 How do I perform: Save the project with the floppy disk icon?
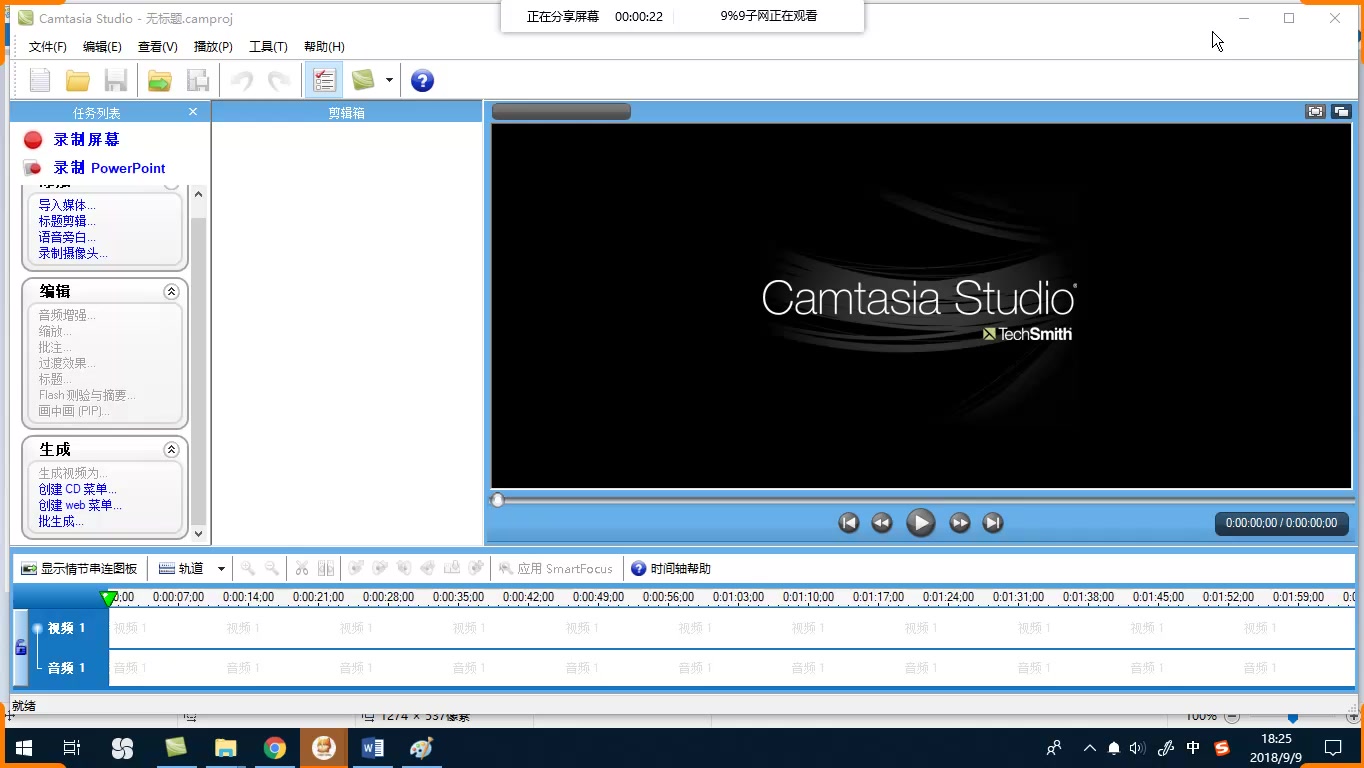116,81
